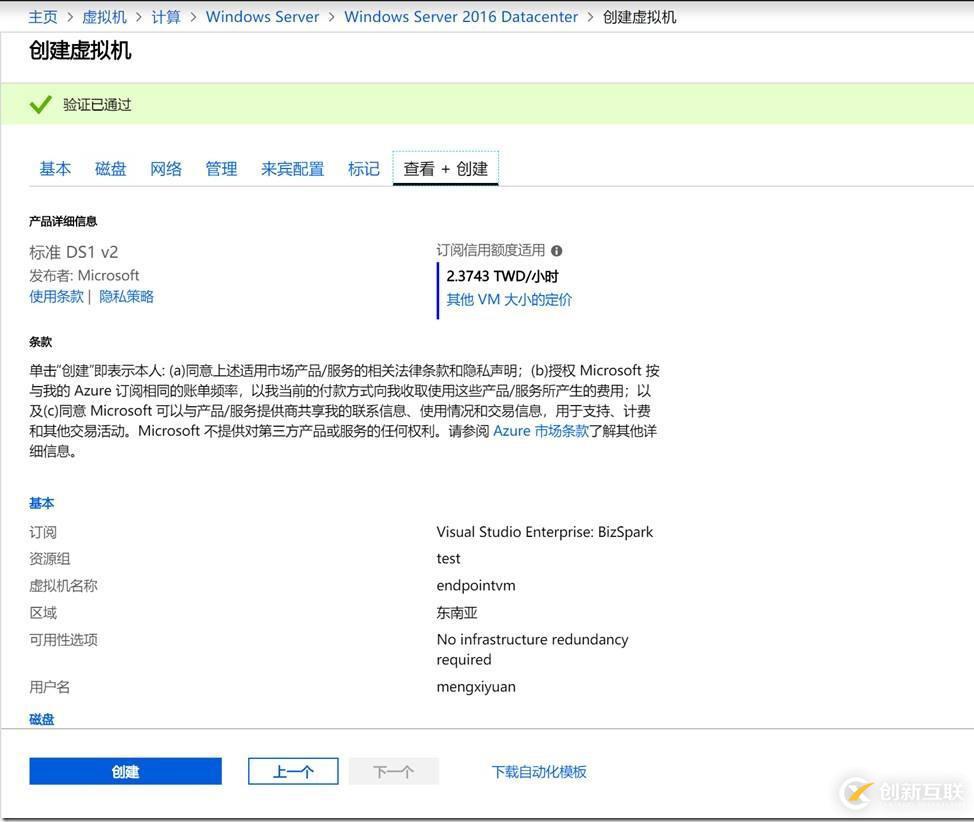This screenshot has height=822, width=974.
Task: Click the blue 创建 button
Action: 125,771
